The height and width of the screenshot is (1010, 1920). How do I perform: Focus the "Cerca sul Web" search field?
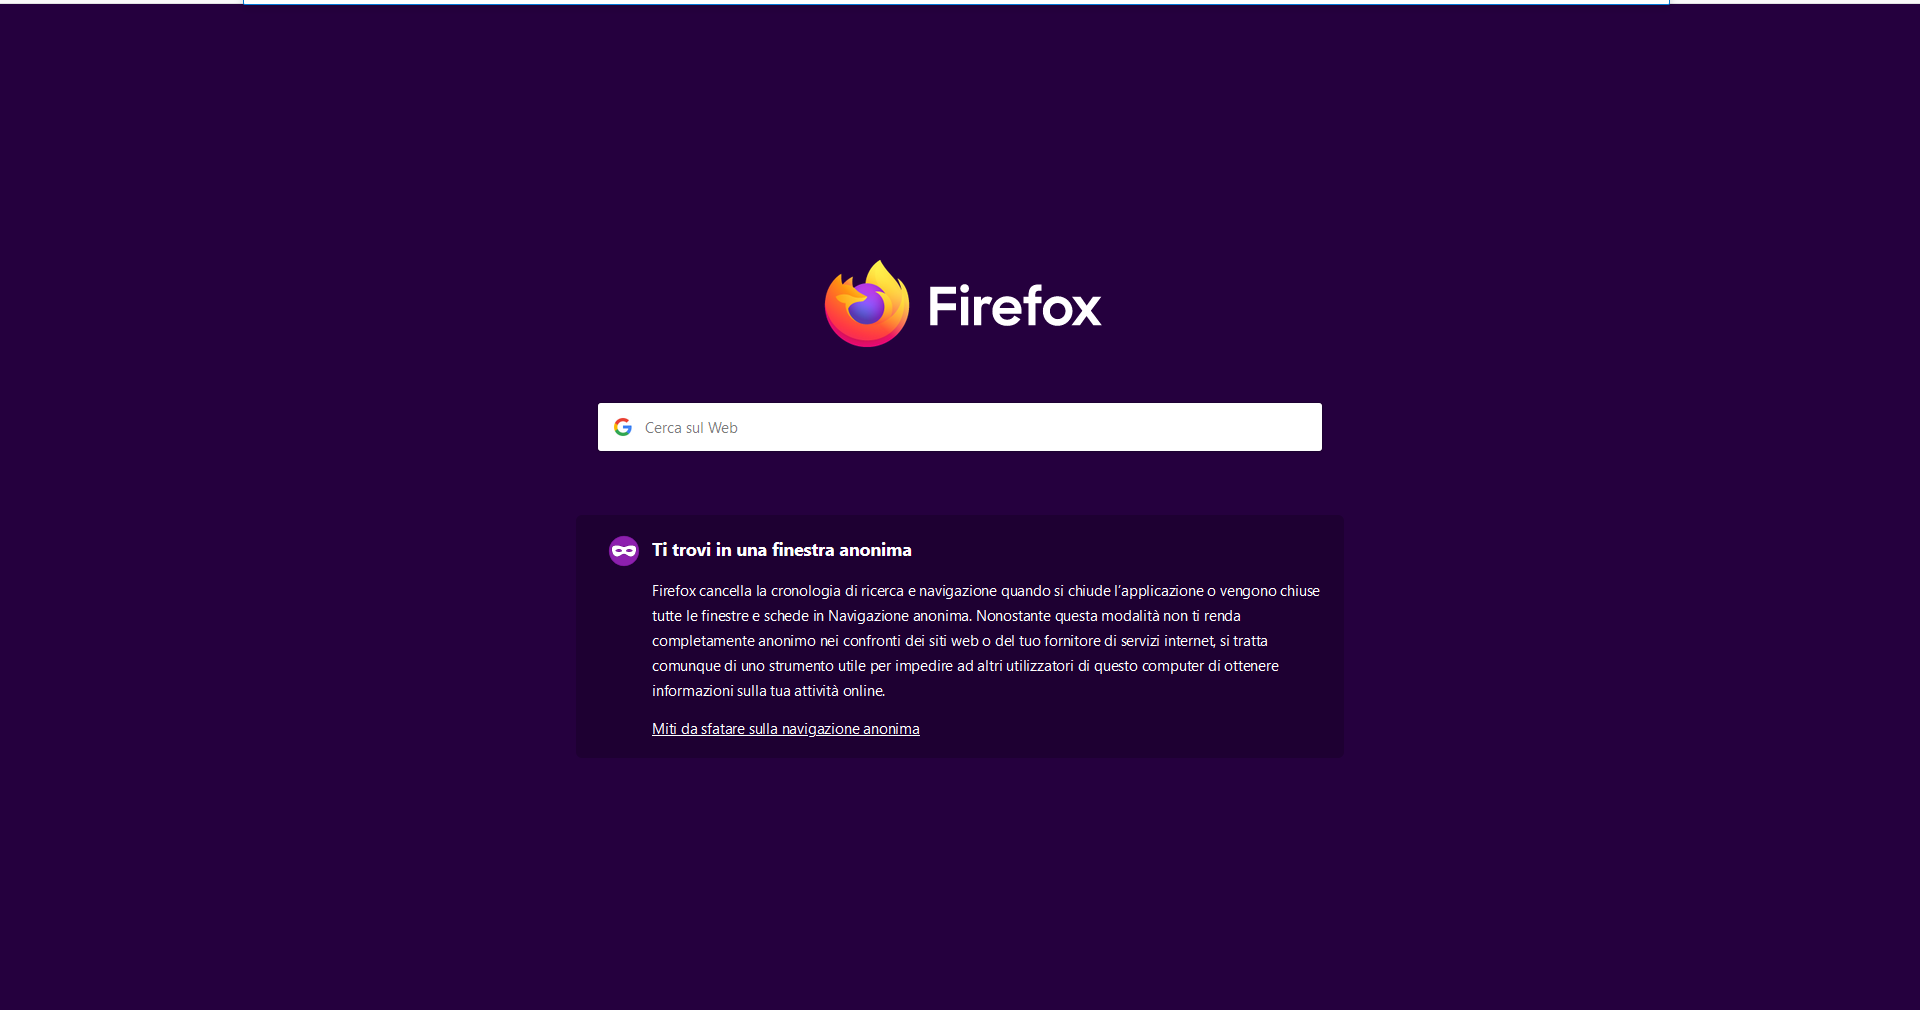pyautogui.click(x=960, y=427)
